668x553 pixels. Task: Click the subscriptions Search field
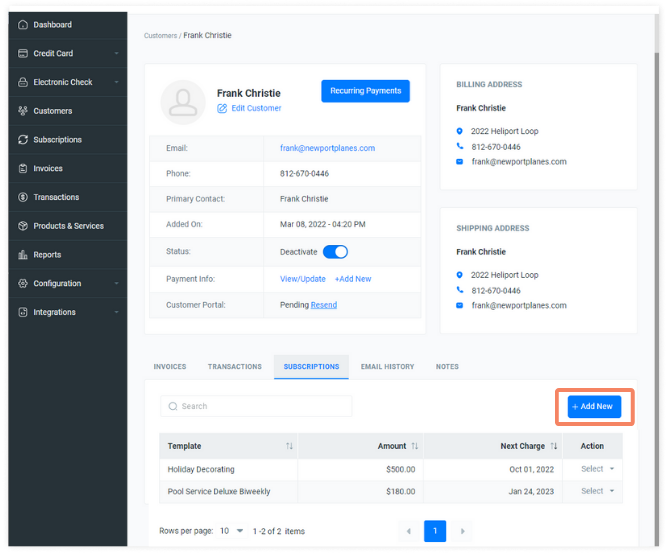(x=256, y=406)
